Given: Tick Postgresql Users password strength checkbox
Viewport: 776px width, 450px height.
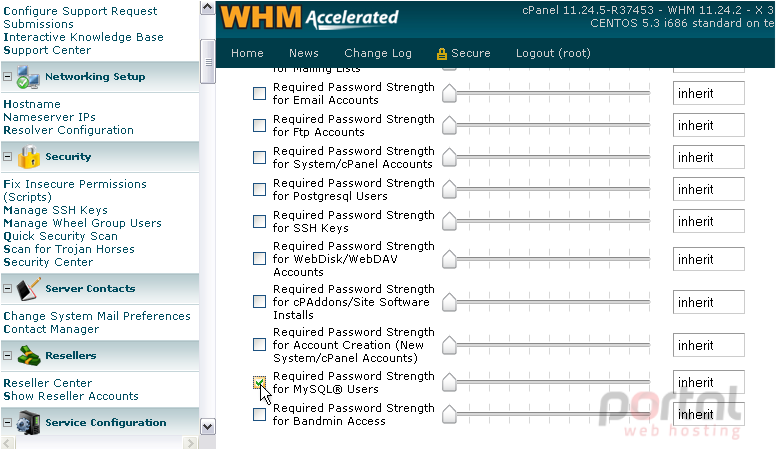Looking at the screenshot, I should [x=259, y=190].
